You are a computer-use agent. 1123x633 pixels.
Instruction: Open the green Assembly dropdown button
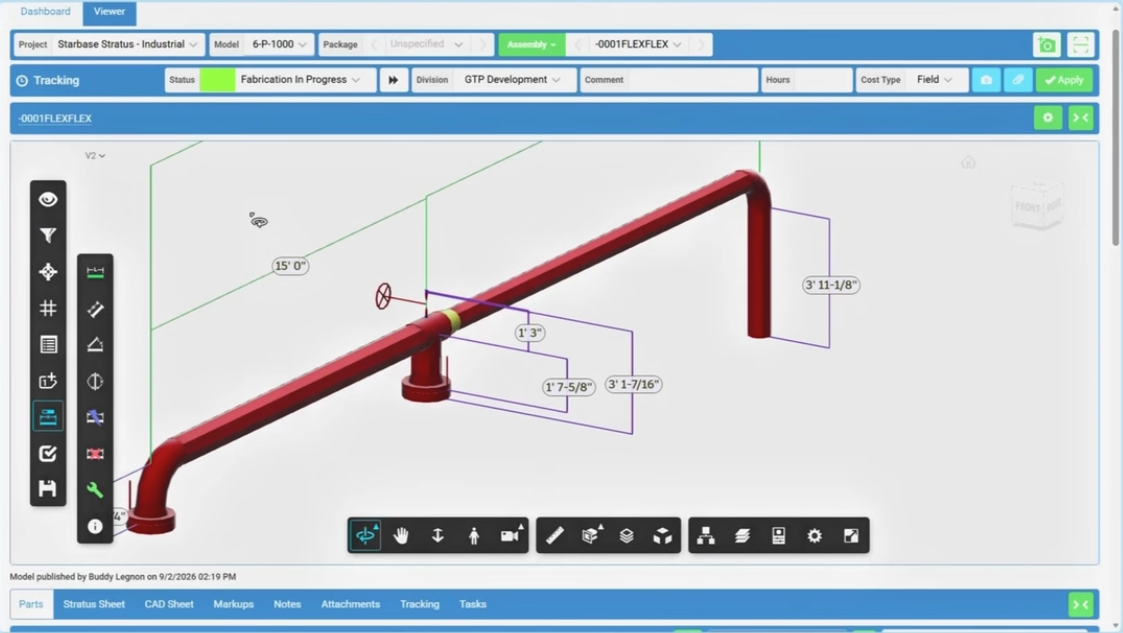click(531, 44)
